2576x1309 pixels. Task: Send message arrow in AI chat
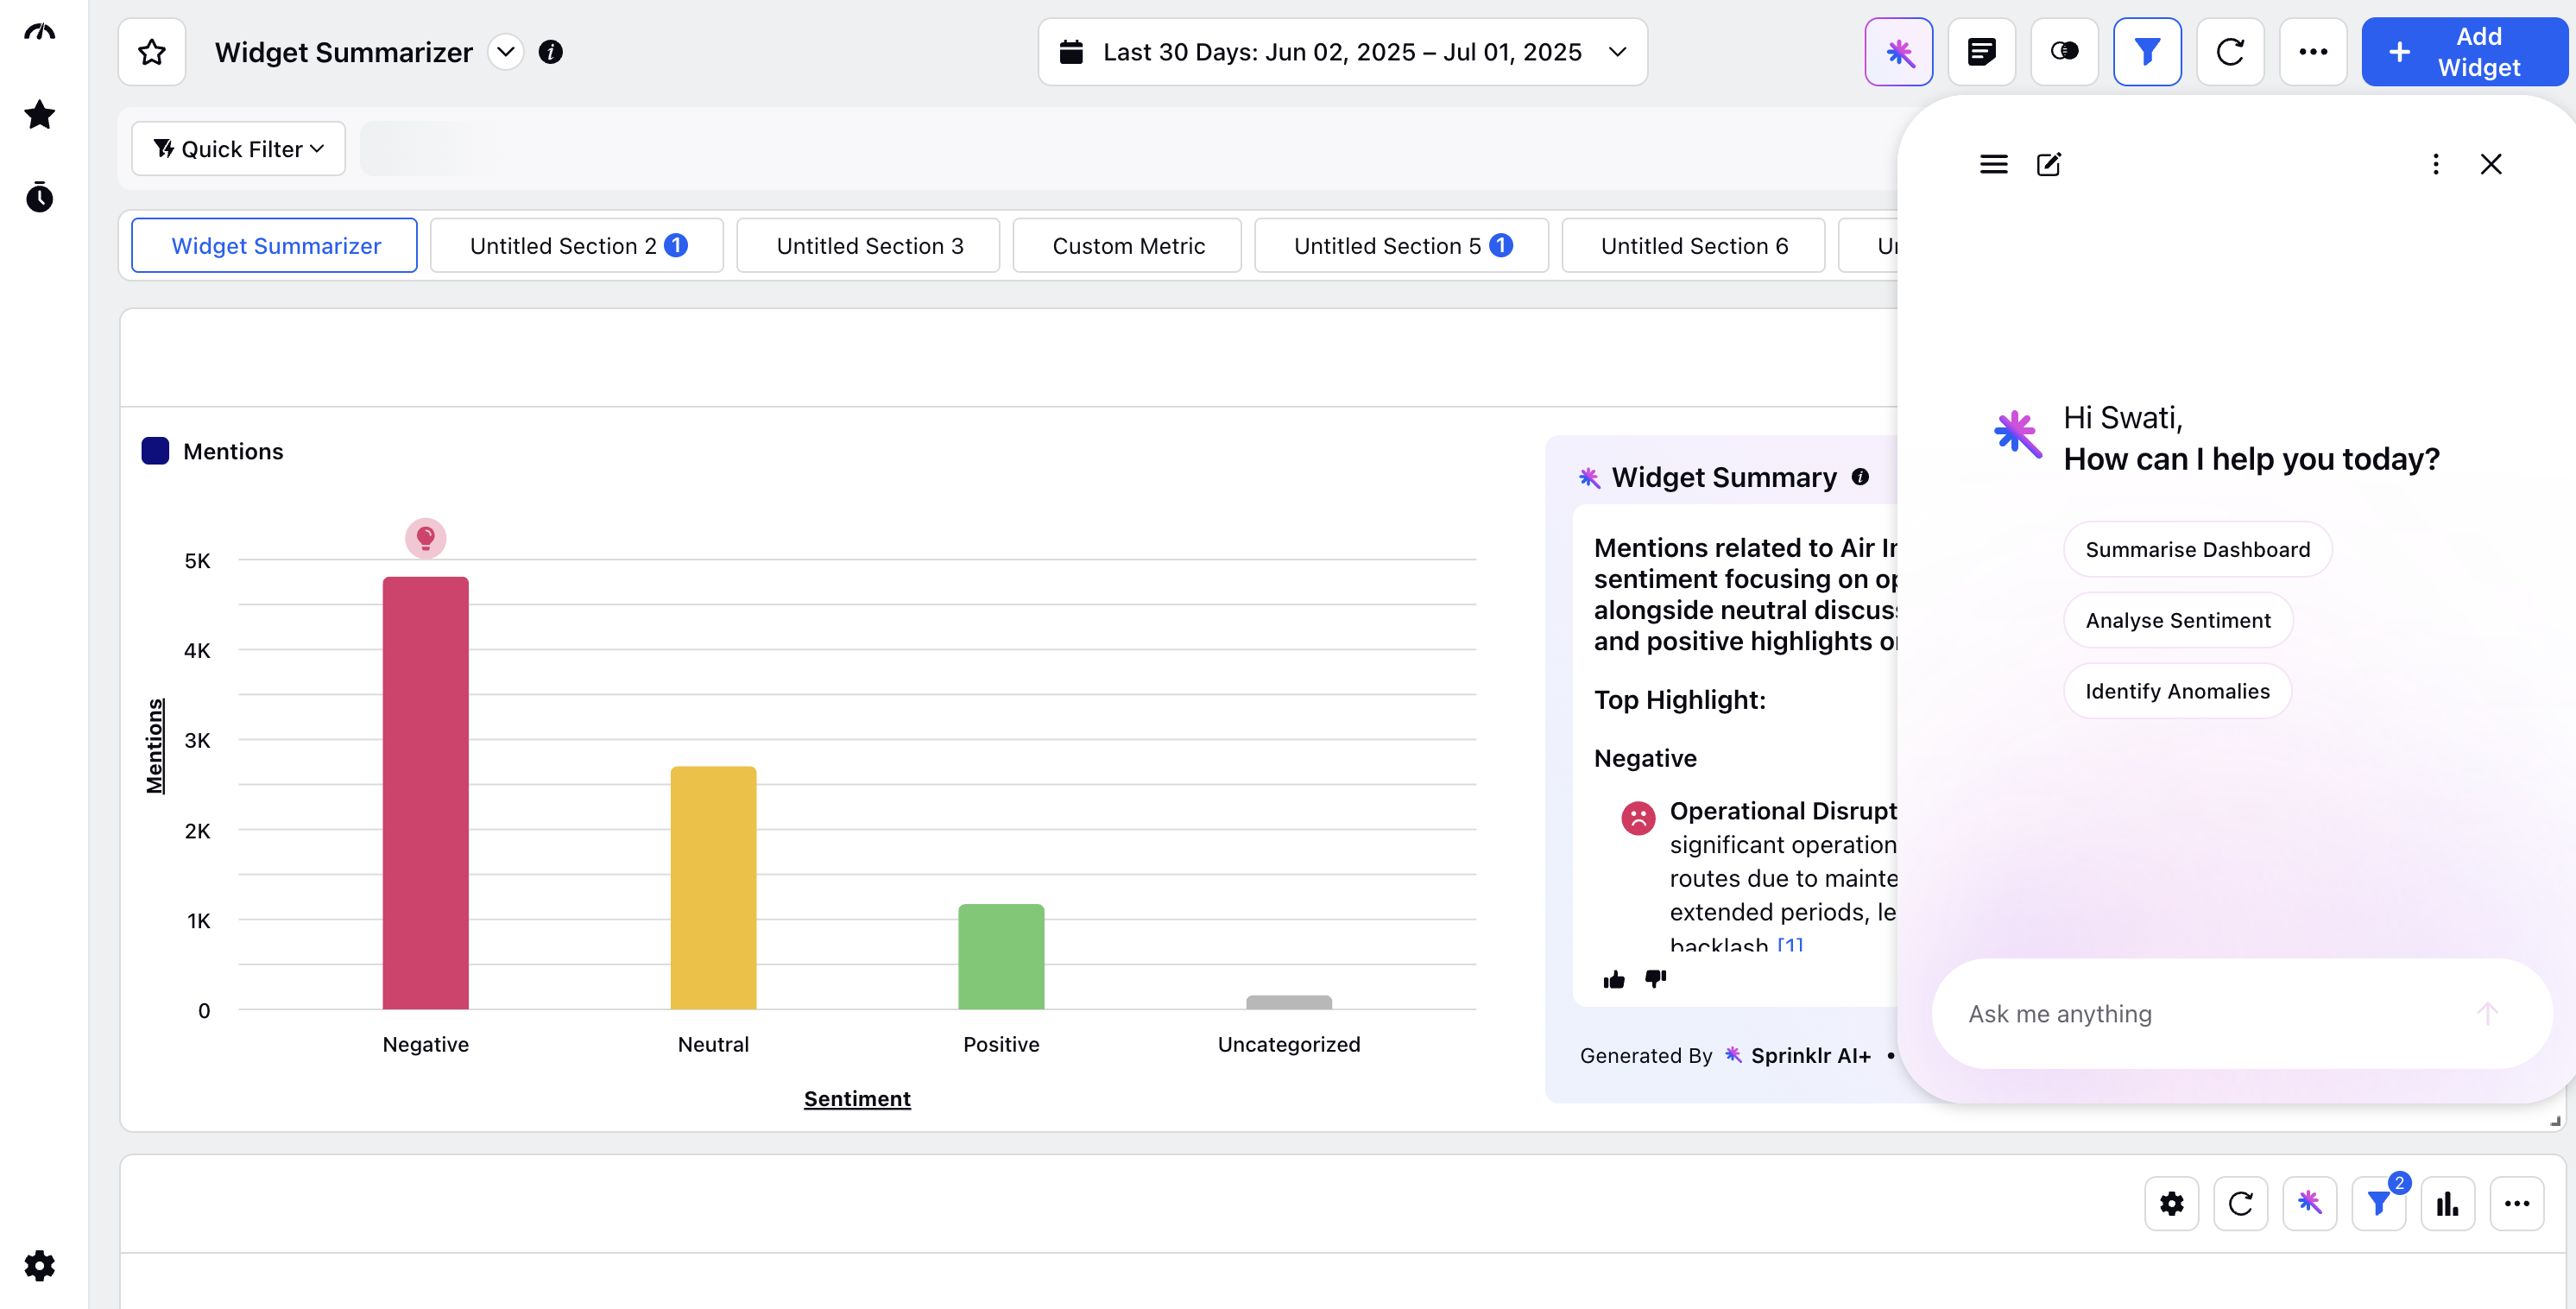[2487, 1014]
